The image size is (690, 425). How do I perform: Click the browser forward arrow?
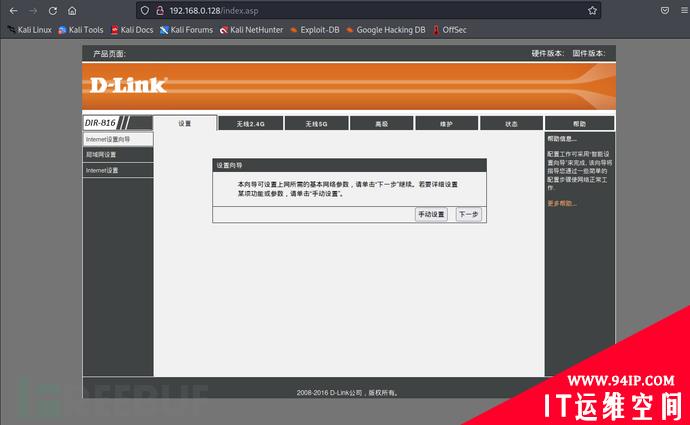coord(33,11)
